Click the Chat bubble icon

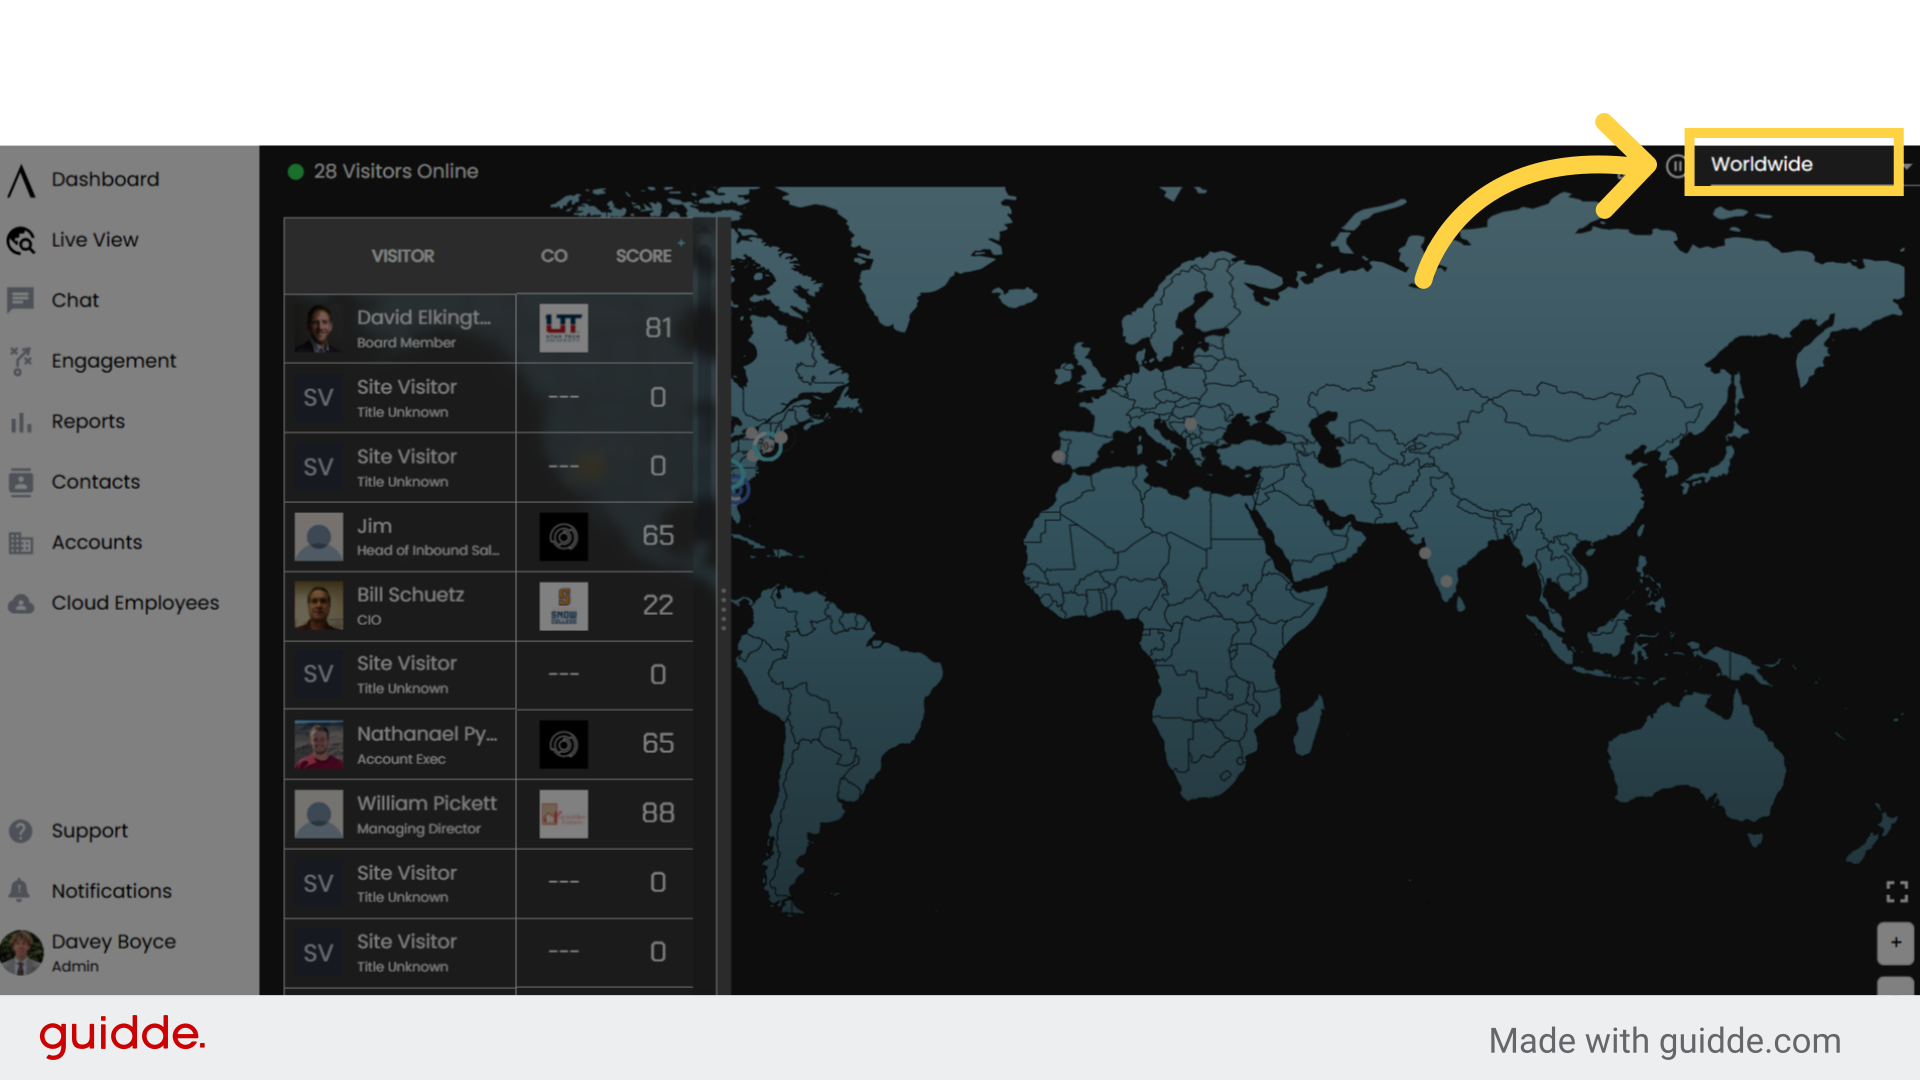(x=20, y=300)
